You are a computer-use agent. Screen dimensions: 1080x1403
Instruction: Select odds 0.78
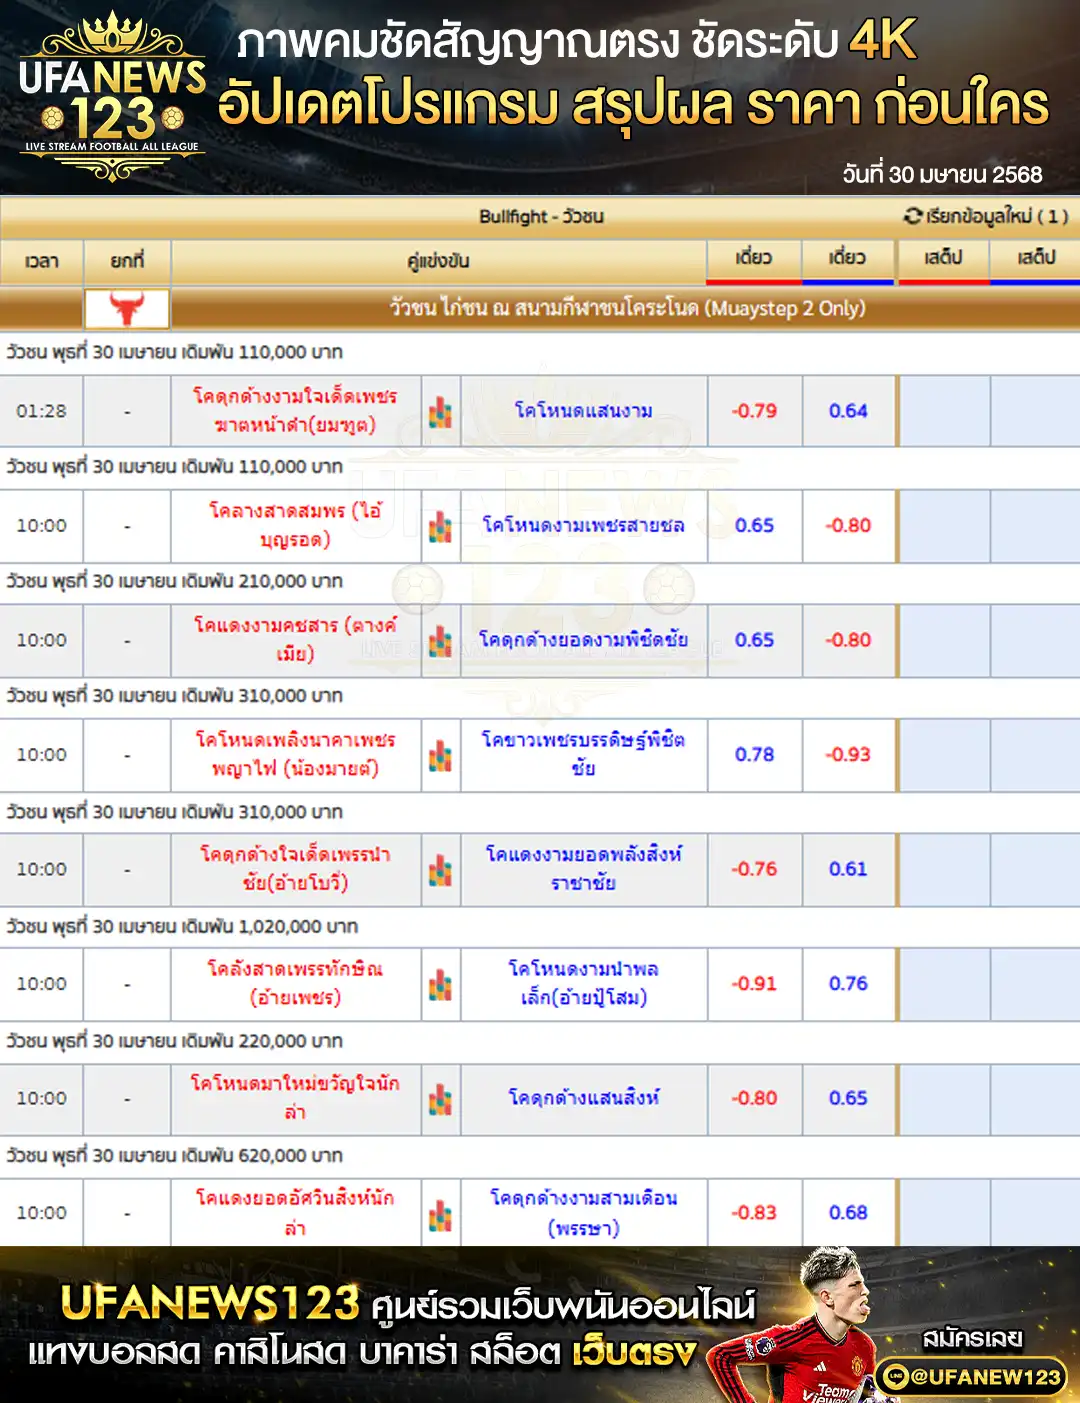pos(754,755)
